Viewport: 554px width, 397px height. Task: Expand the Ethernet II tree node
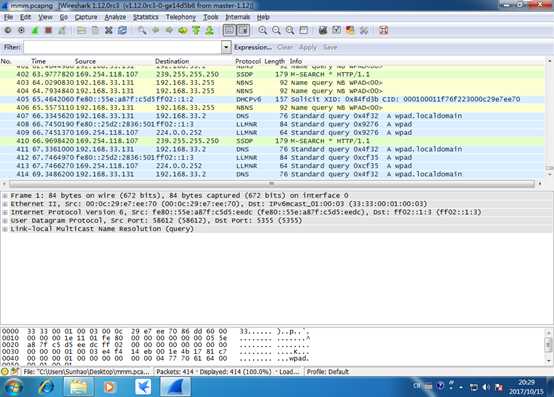(x=5, y=204)
